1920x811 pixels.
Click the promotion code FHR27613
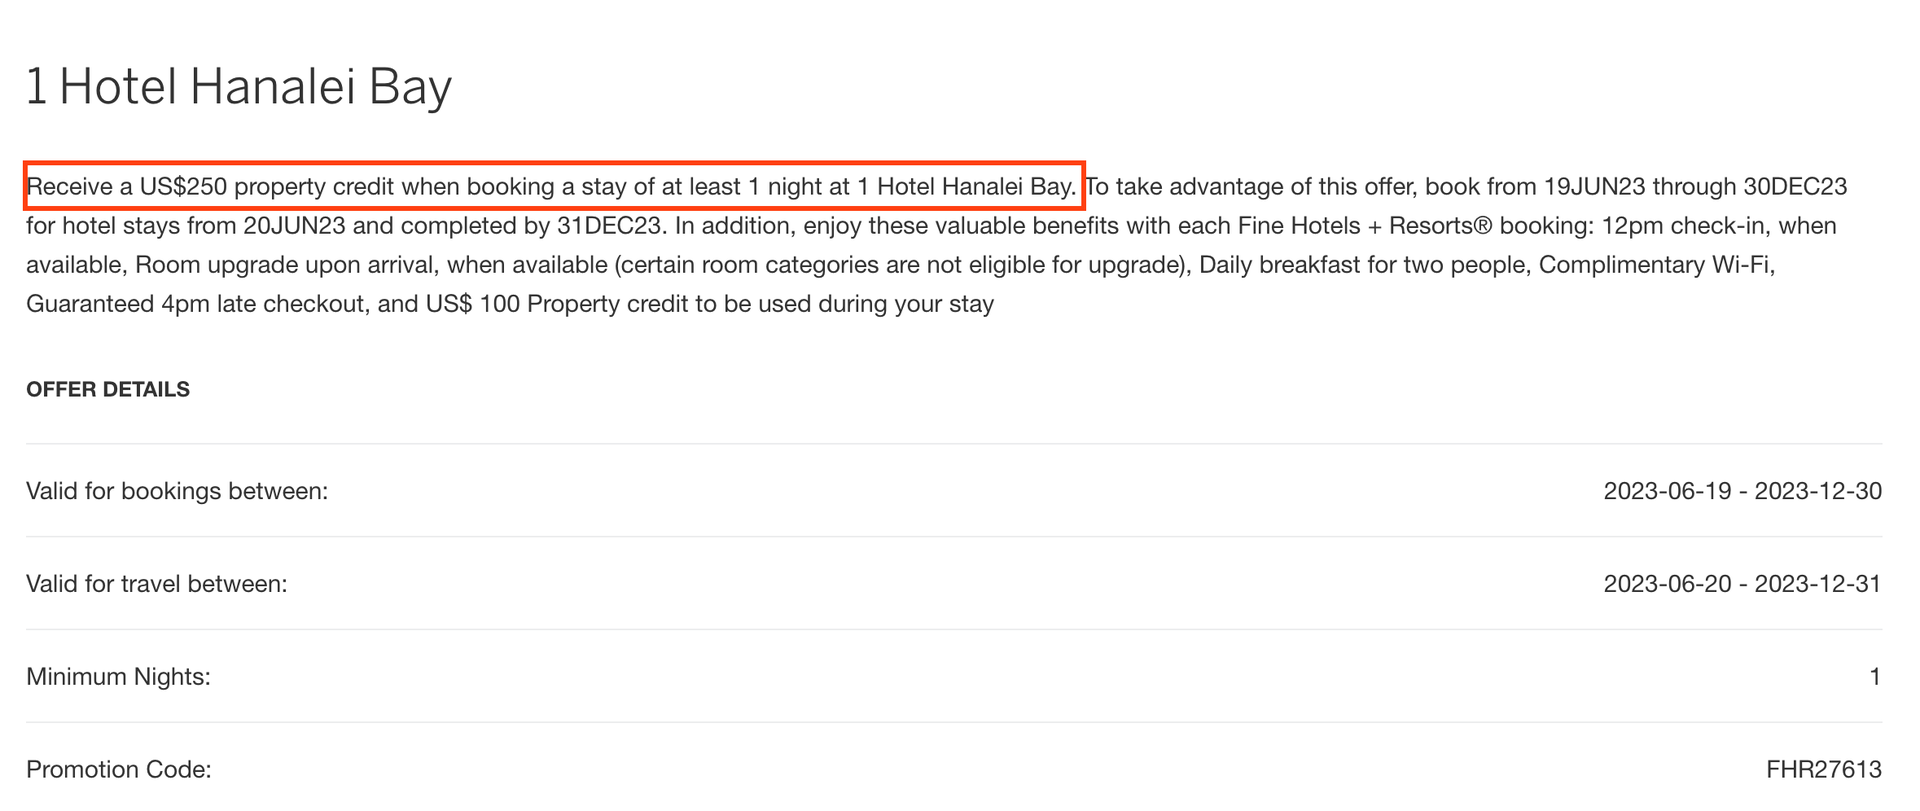pos(1823,770)
